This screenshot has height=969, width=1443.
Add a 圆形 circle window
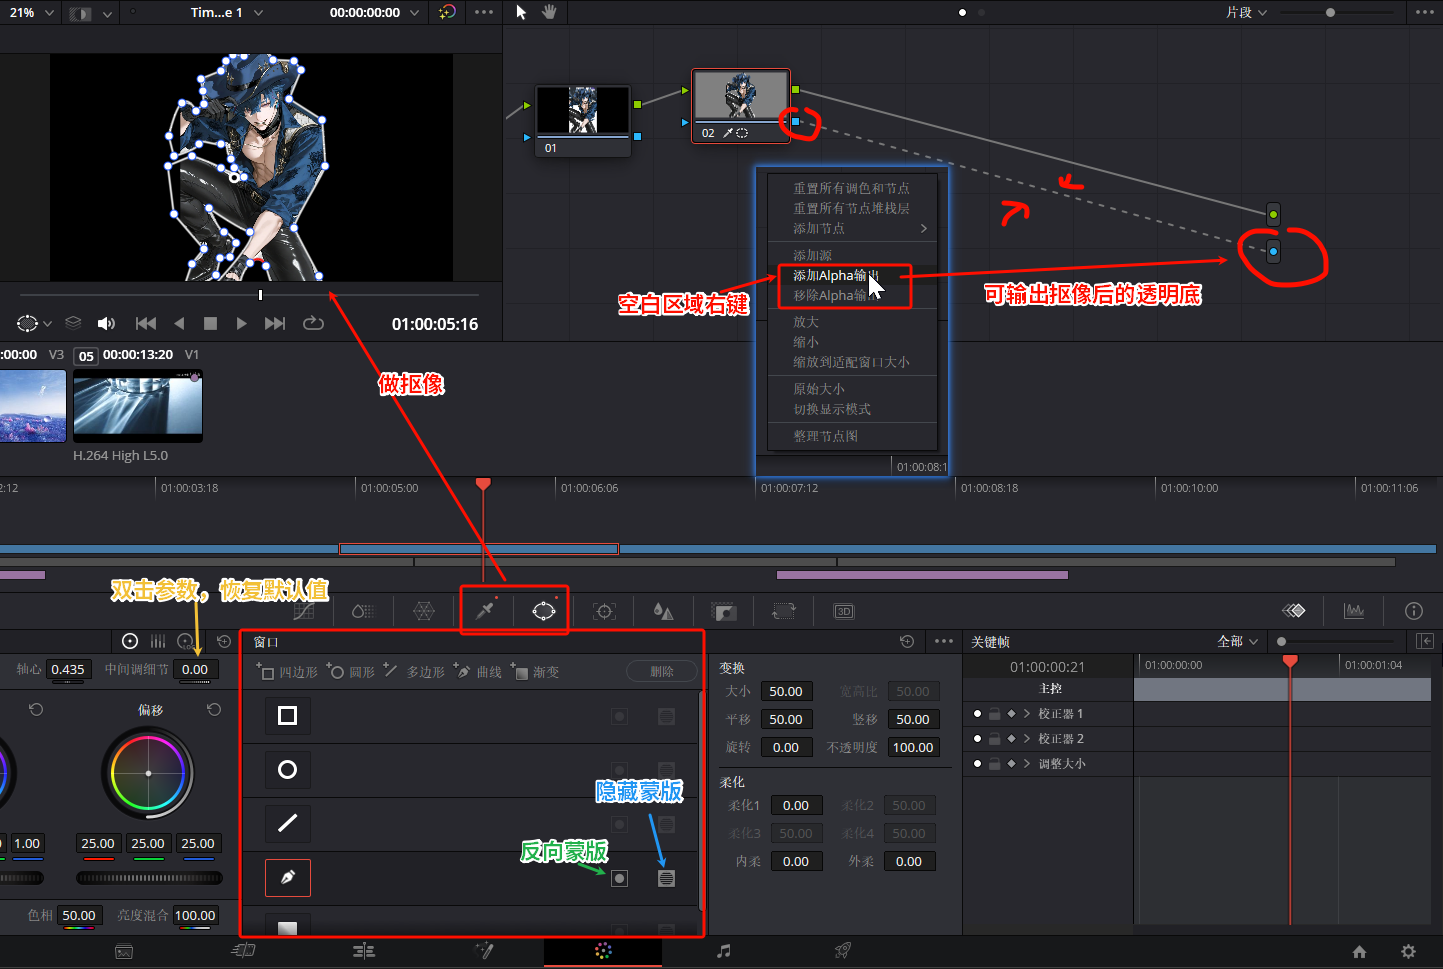point(351,672)
